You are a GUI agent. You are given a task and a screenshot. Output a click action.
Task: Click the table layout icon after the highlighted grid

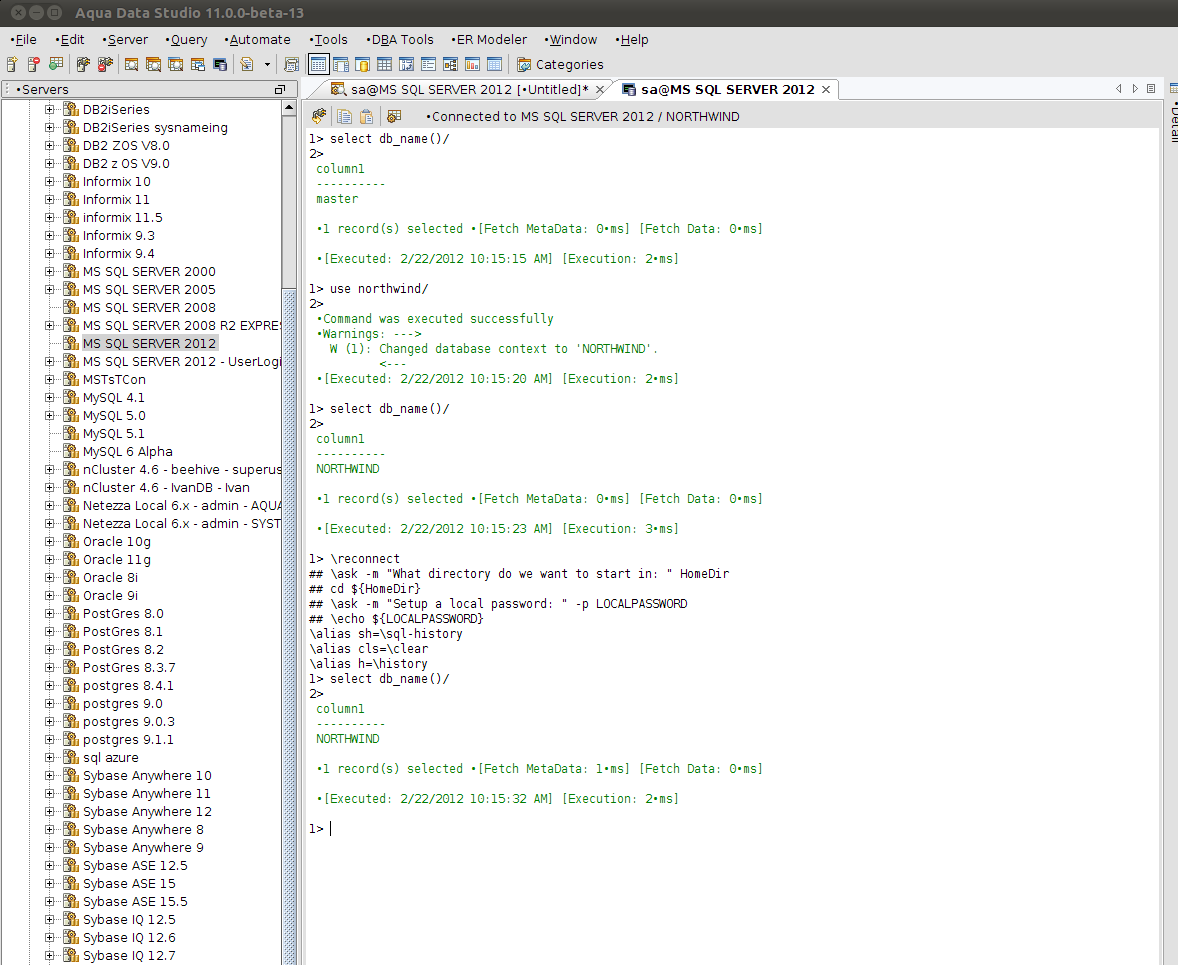340,65
